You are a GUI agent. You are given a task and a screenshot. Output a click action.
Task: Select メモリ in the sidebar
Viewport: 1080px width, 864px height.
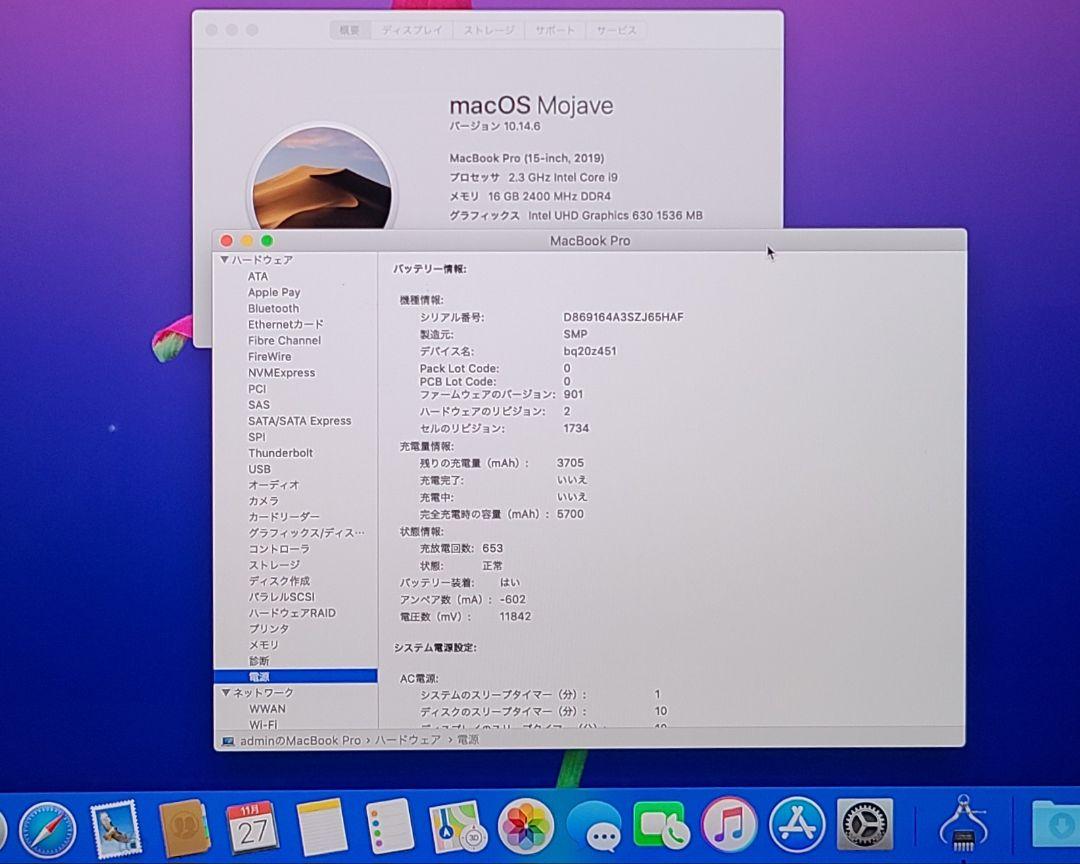tap(263, 644)
